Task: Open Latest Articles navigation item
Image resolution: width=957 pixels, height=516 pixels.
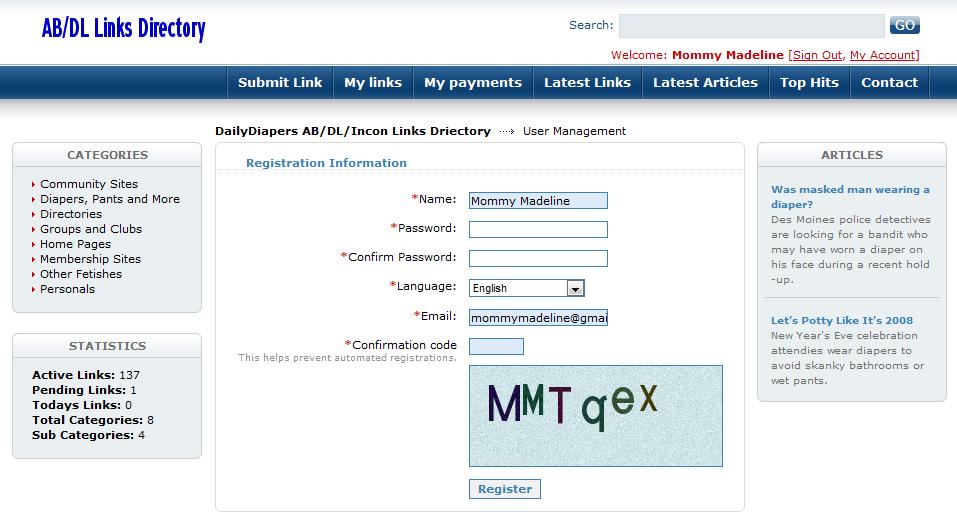Action: tap(706, 82)
